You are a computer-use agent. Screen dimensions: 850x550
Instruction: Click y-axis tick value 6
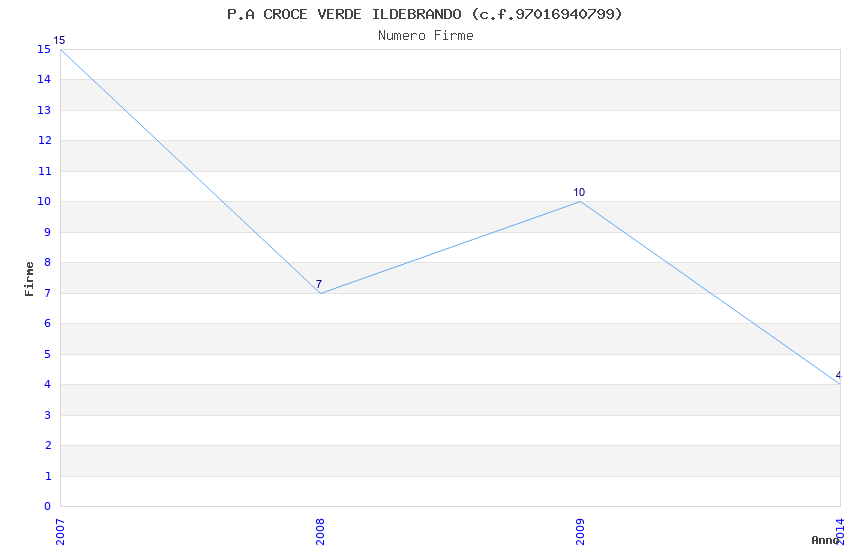pos(48,323)
